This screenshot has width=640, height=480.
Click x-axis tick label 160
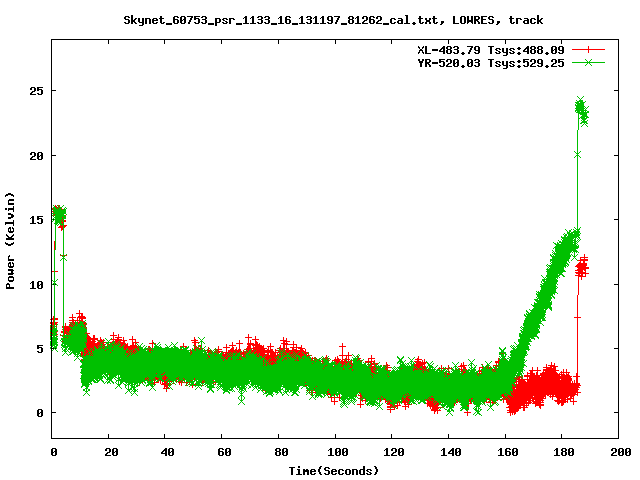[x=508, y=452]
